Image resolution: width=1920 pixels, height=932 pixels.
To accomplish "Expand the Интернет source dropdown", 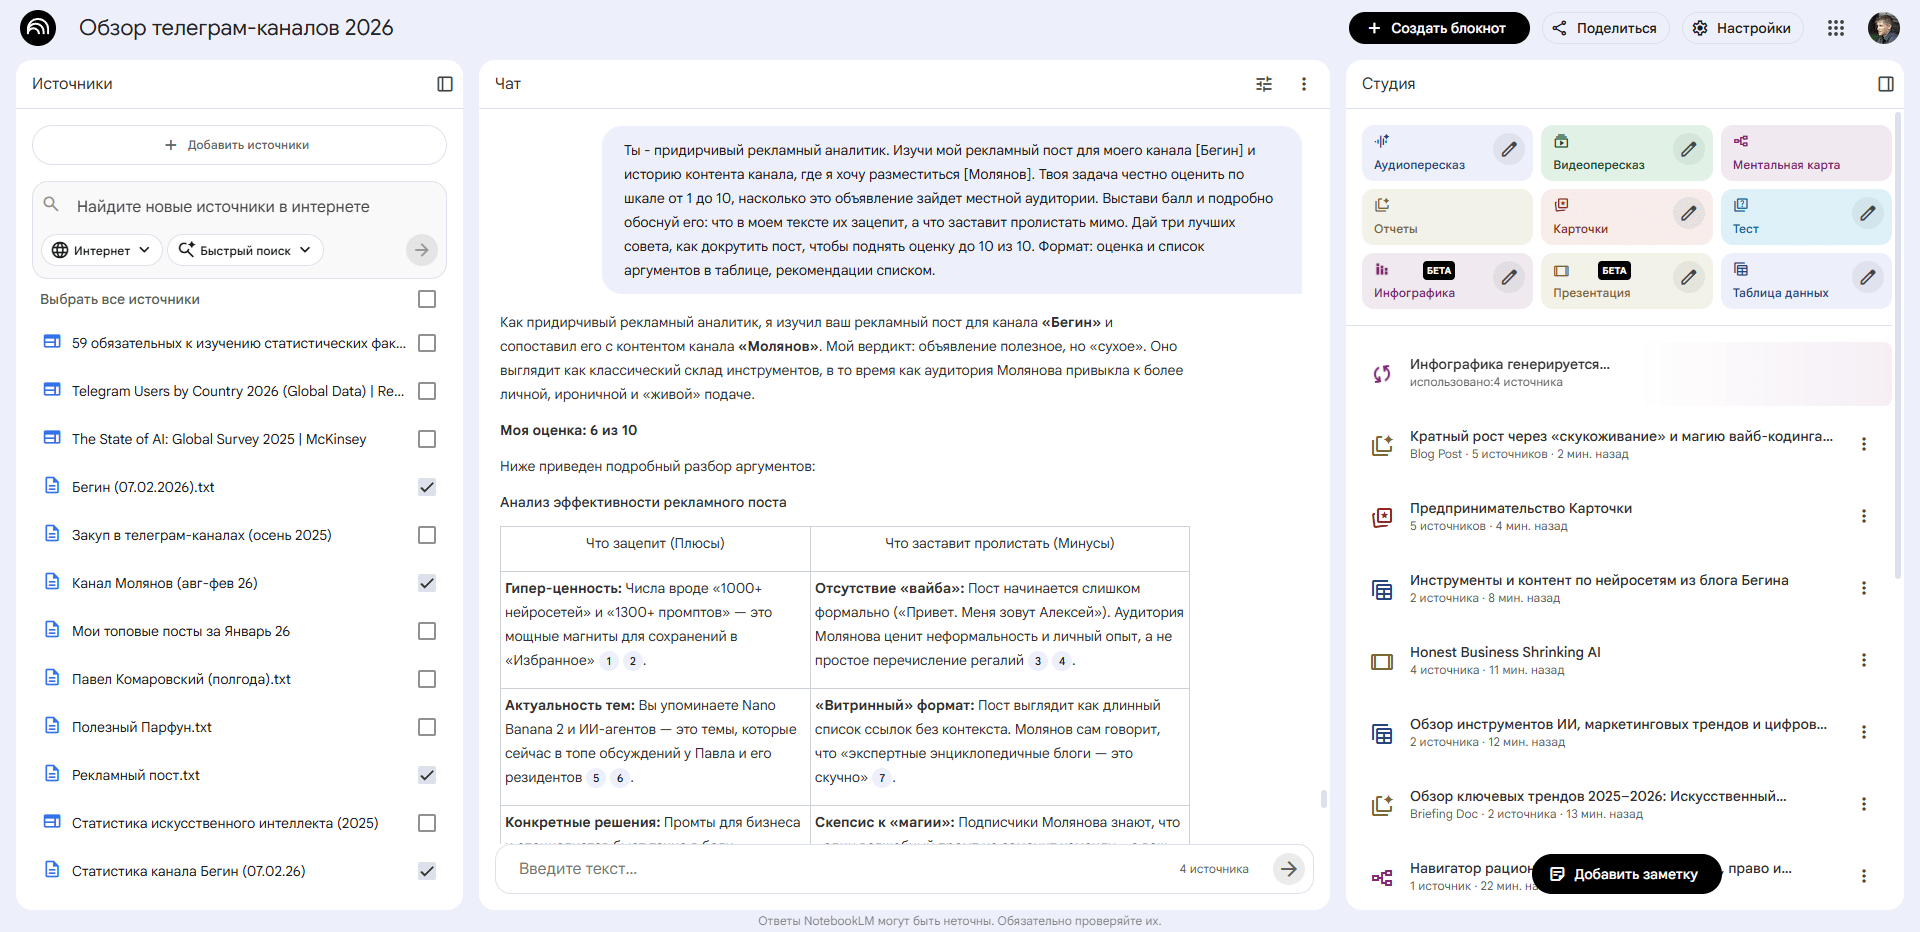I will [101, 250].
